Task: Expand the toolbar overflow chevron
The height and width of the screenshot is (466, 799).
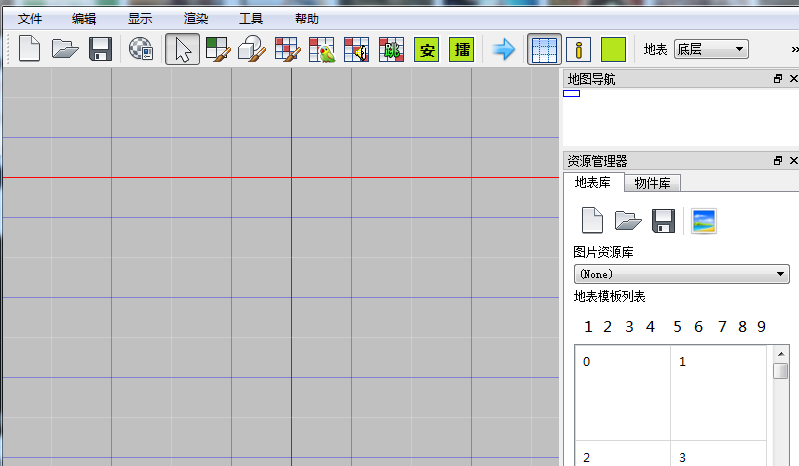Action: 794,49
